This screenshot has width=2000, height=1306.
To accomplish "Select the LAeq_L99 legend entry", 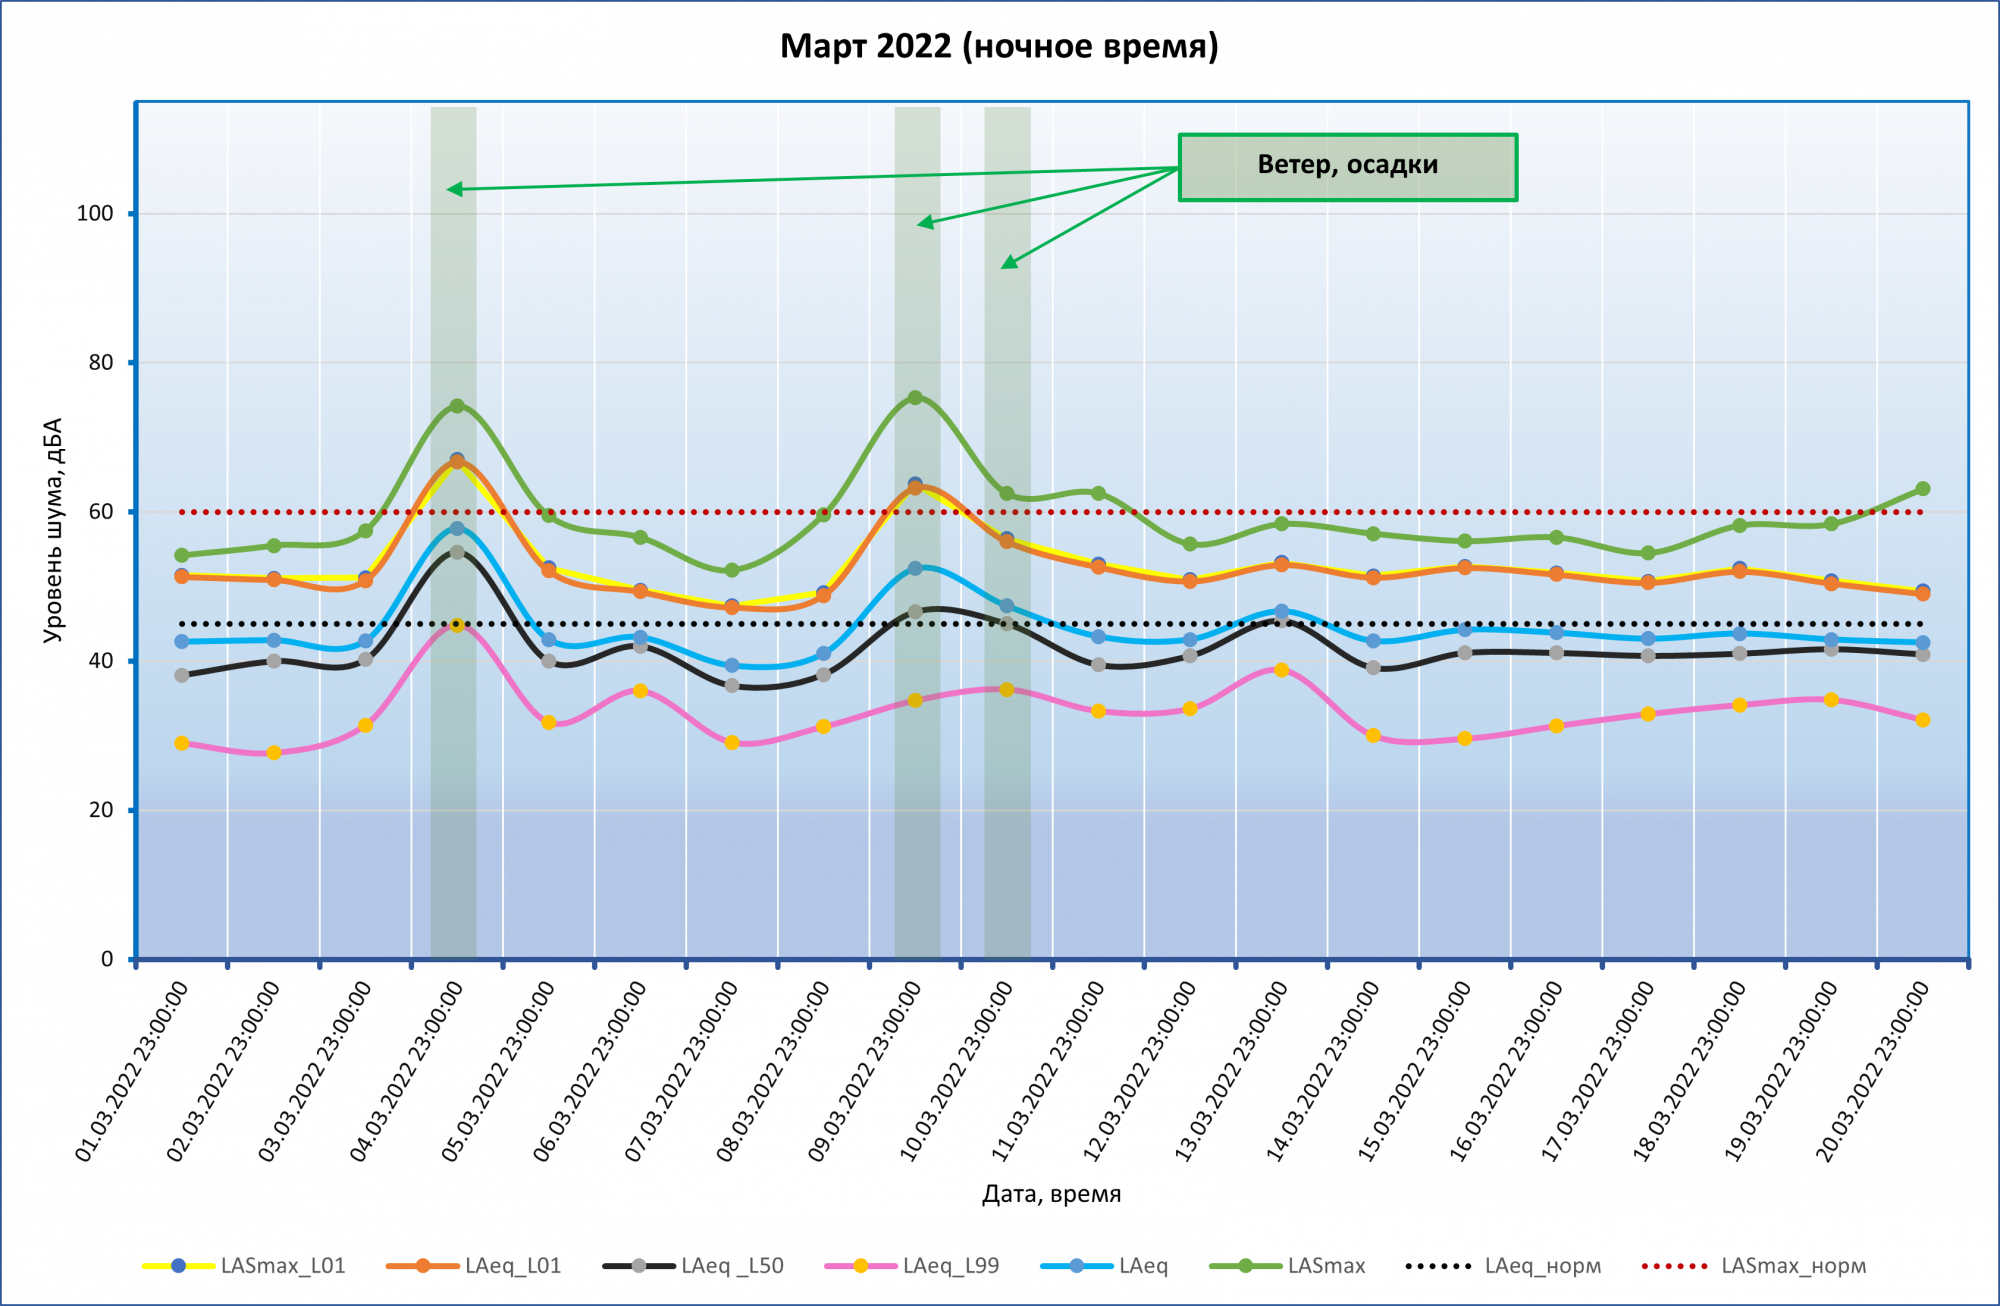I will 912,1266.
